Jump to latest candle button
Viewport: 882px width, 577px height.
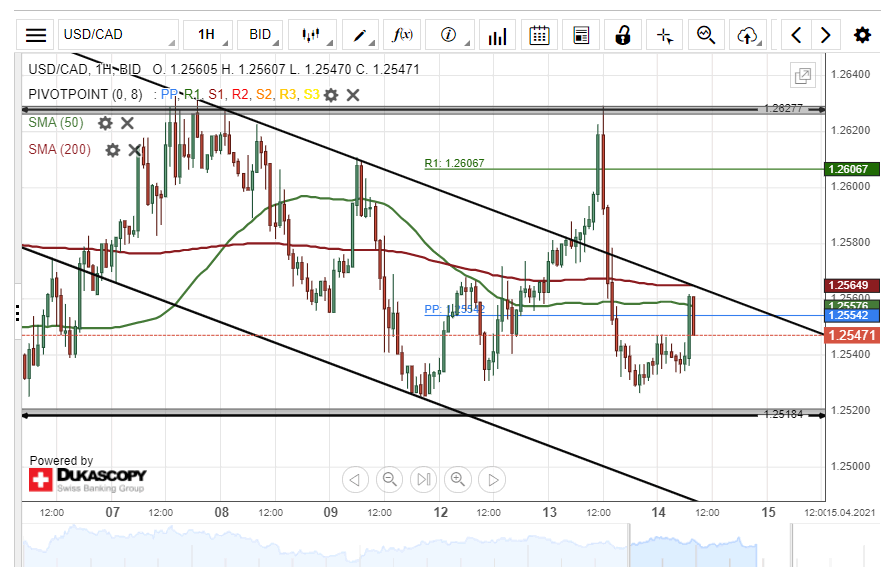[x=424, y=480]
